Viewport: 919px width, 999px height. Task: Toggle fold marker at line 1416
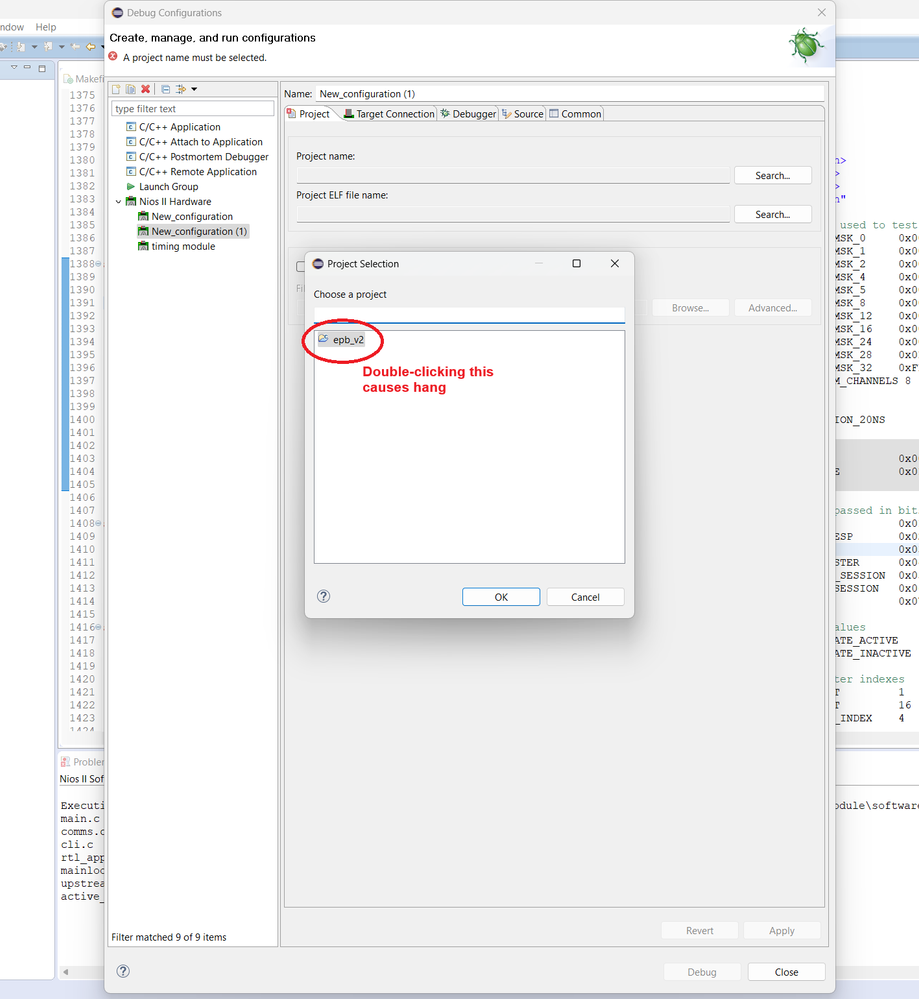click(98, 627)
